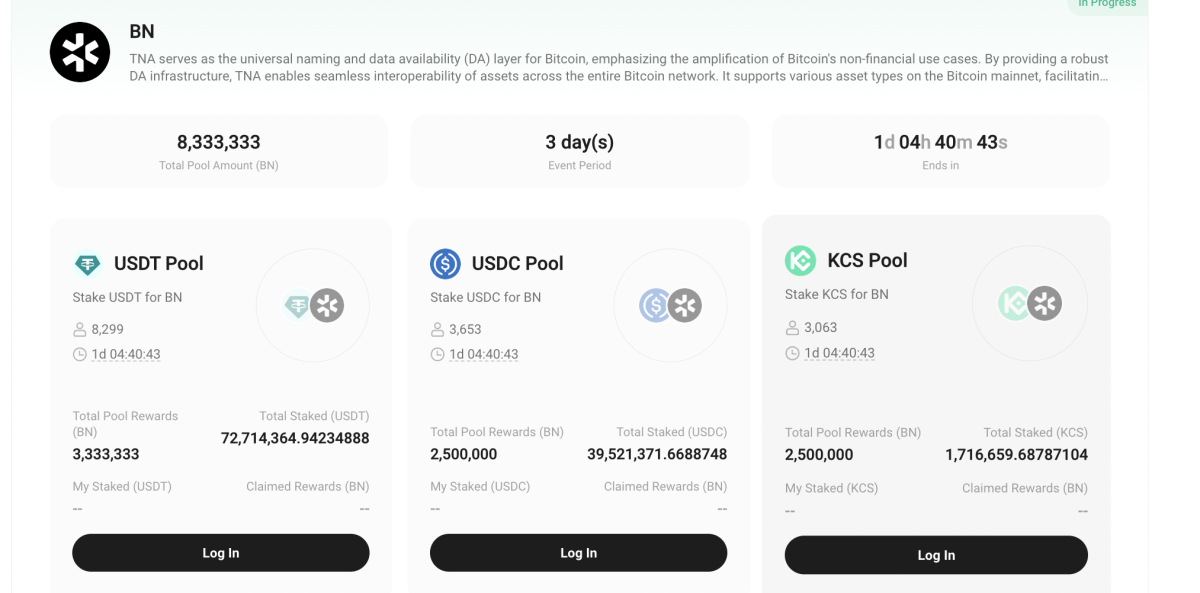This screenshot has height=593, width=1200.
Task: Select the KCS token icon beside KCS Pool
Action: click(x=801, y=260)
